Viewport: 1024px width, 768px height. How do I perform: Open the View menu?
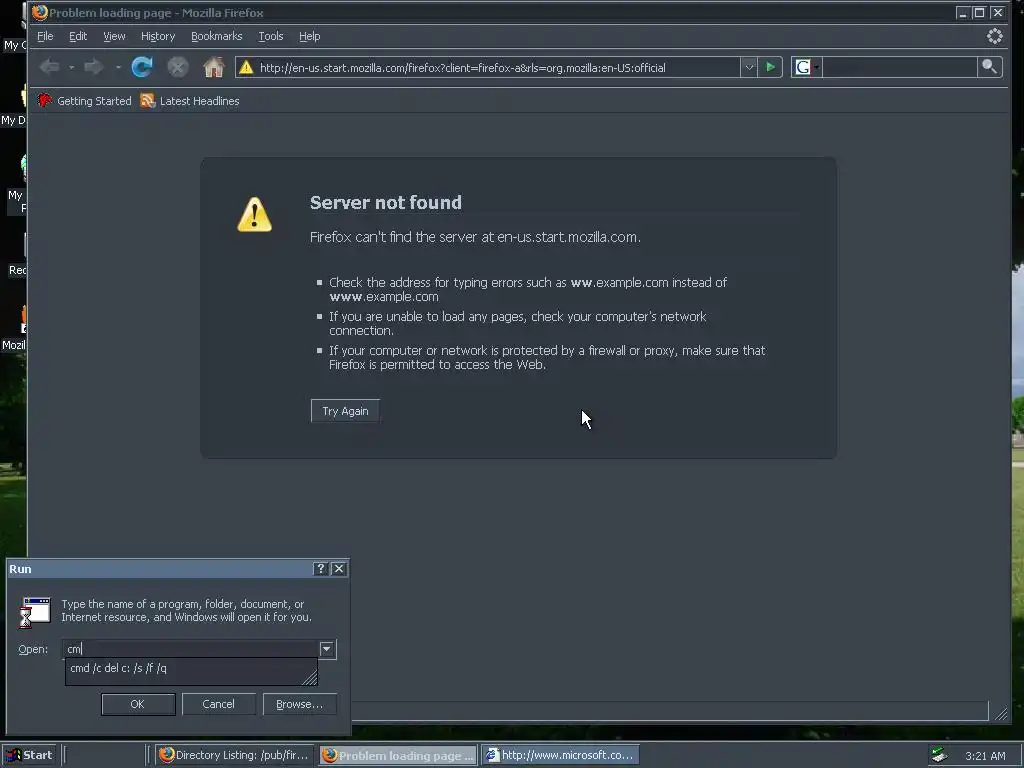(114, 37)
